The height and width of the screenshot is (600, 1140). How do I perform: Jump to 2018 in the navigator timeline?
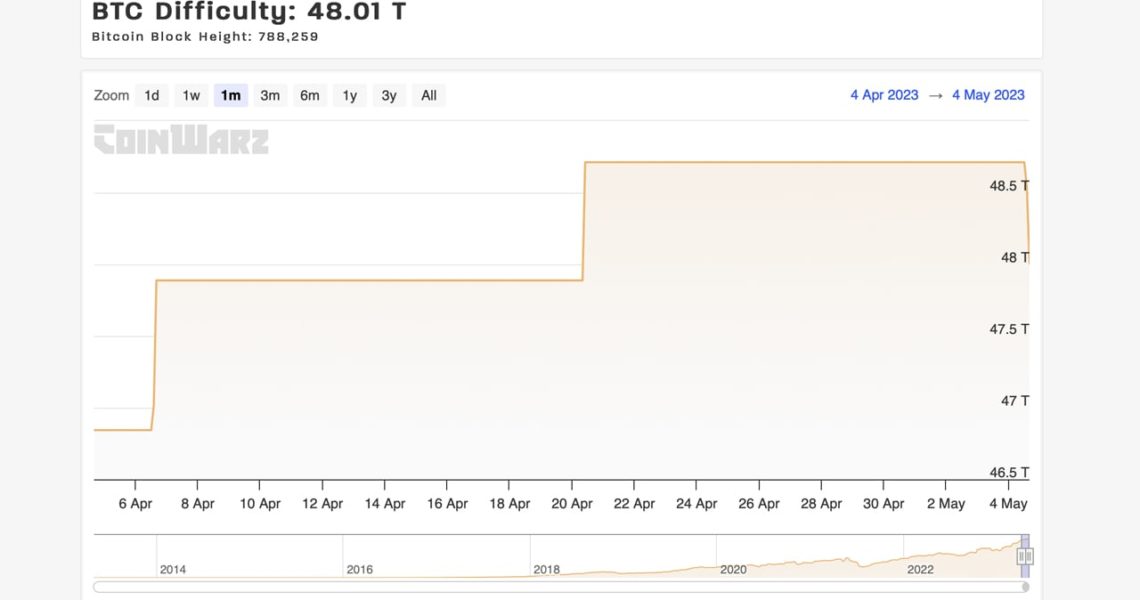tap(546, 569)
